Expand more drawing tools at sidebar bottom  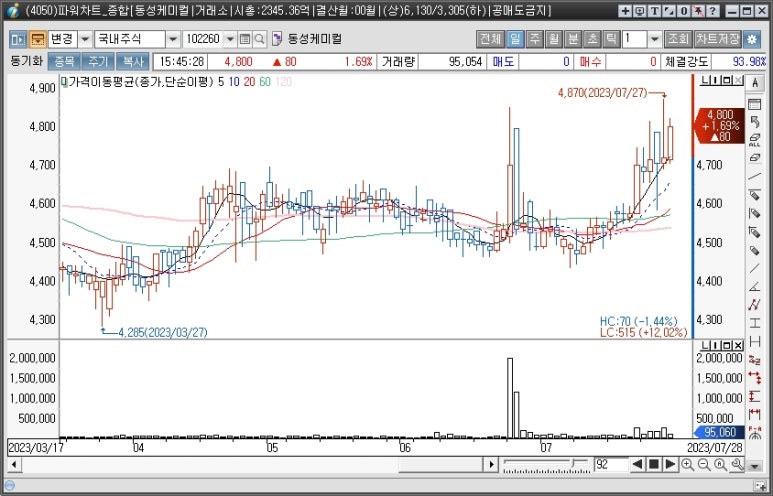click(x=754, y=465)
